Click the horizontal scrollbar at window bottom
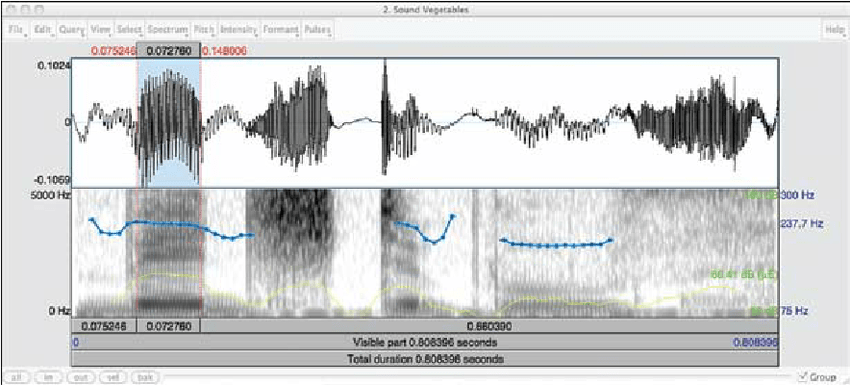 (477, 377)
